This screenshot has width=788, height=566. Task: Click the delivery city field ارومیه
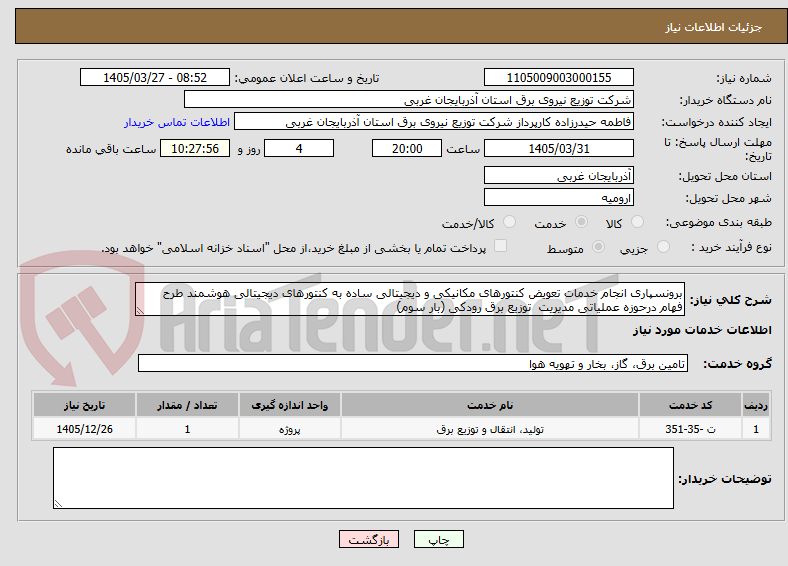click(559, 197)
